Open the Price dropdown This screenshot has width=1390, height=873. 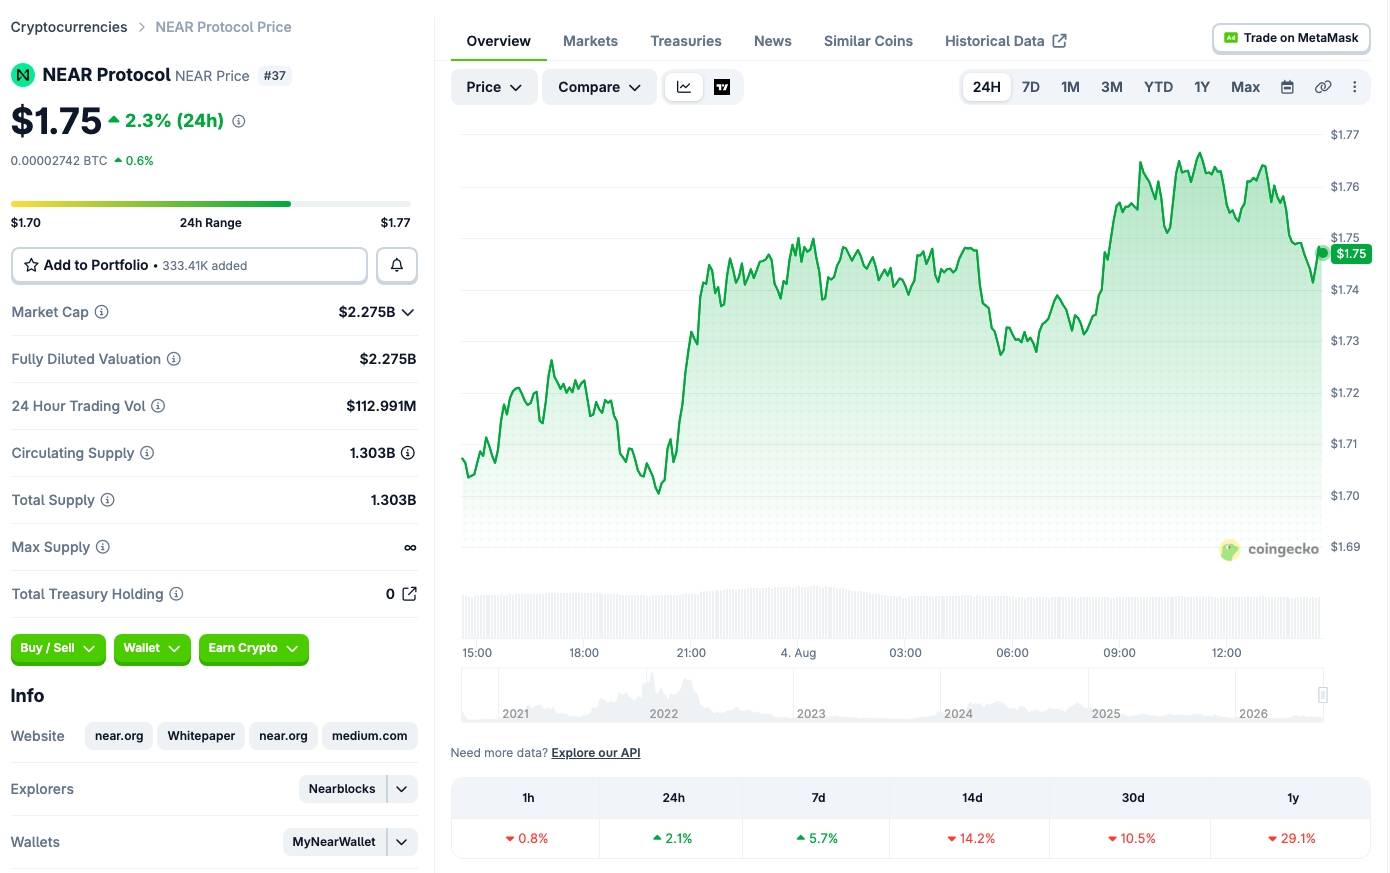tap(494, 87)
